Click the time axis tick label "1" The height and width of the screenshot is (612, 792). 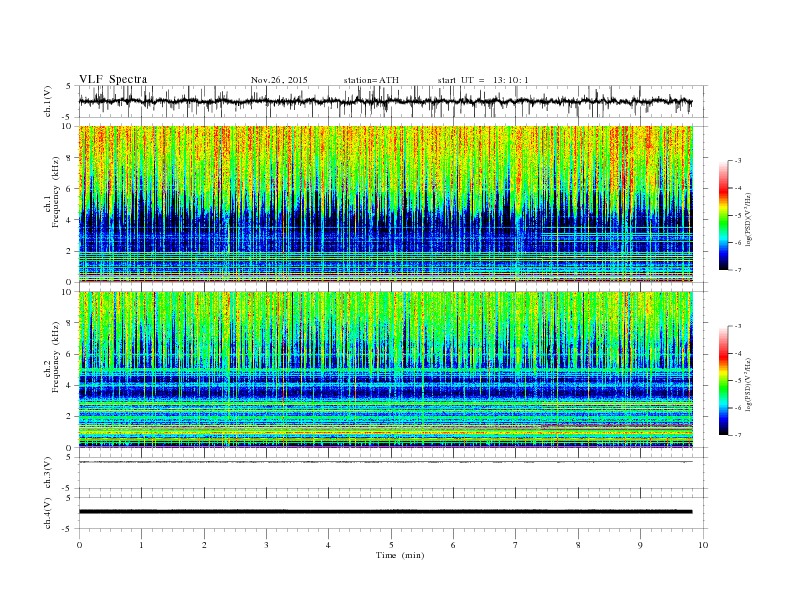coord(141,545)
